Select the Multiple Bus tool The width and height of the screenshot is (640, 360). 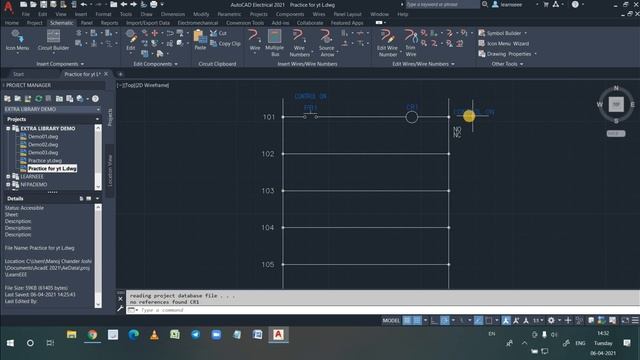click(x=274, y=42)
